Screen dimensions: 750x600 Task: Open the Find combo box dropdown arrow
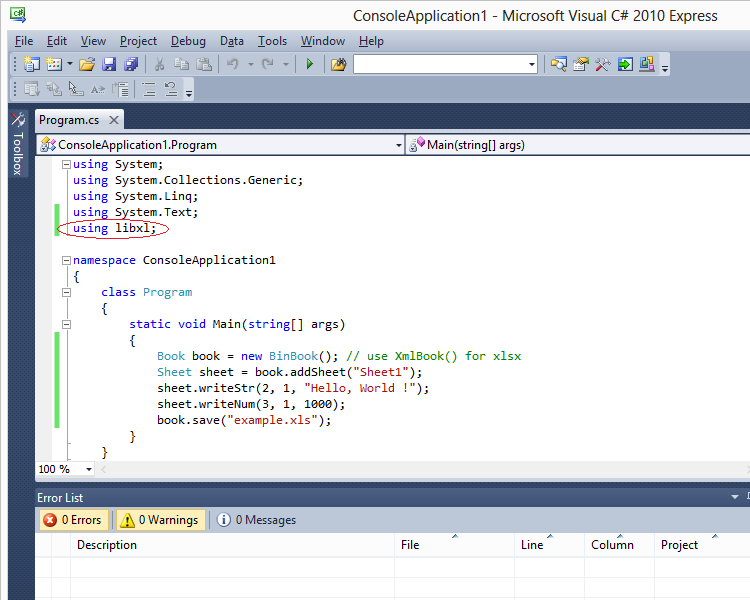coord(532,64)
